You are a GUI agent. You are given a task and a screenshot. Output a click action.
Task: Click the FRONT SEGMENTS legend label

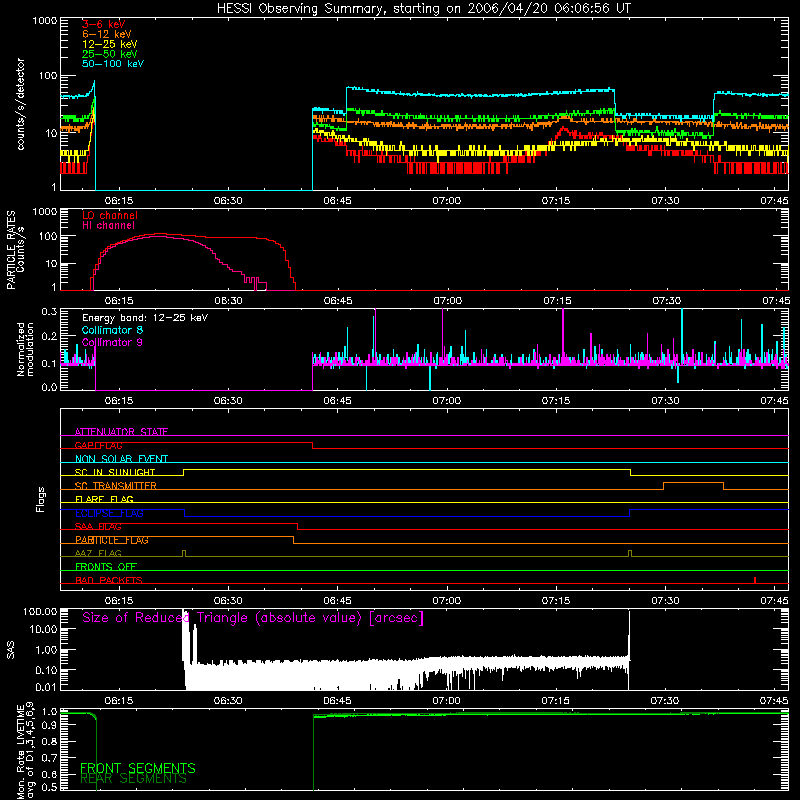point(138,768)
